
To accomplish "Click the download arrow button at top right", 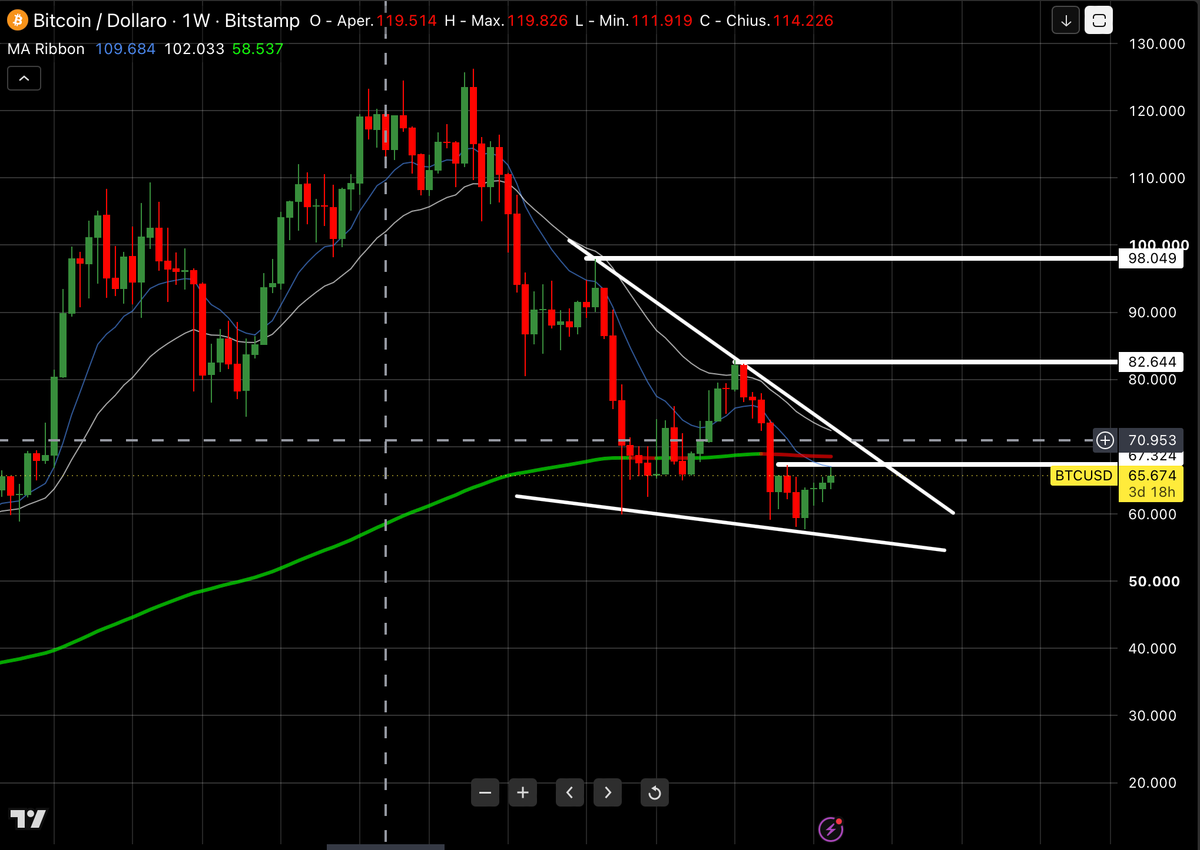I will (1067, 20).
